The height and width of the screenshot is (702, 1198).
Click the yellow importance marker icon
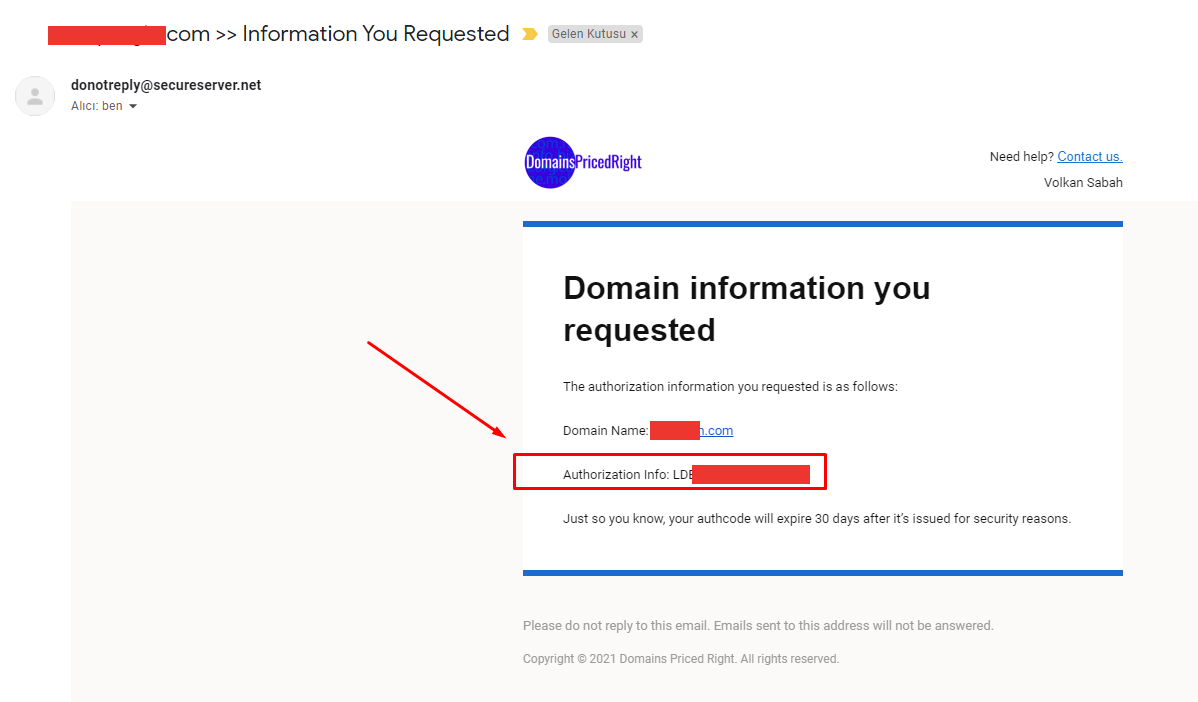click(529, 34)
